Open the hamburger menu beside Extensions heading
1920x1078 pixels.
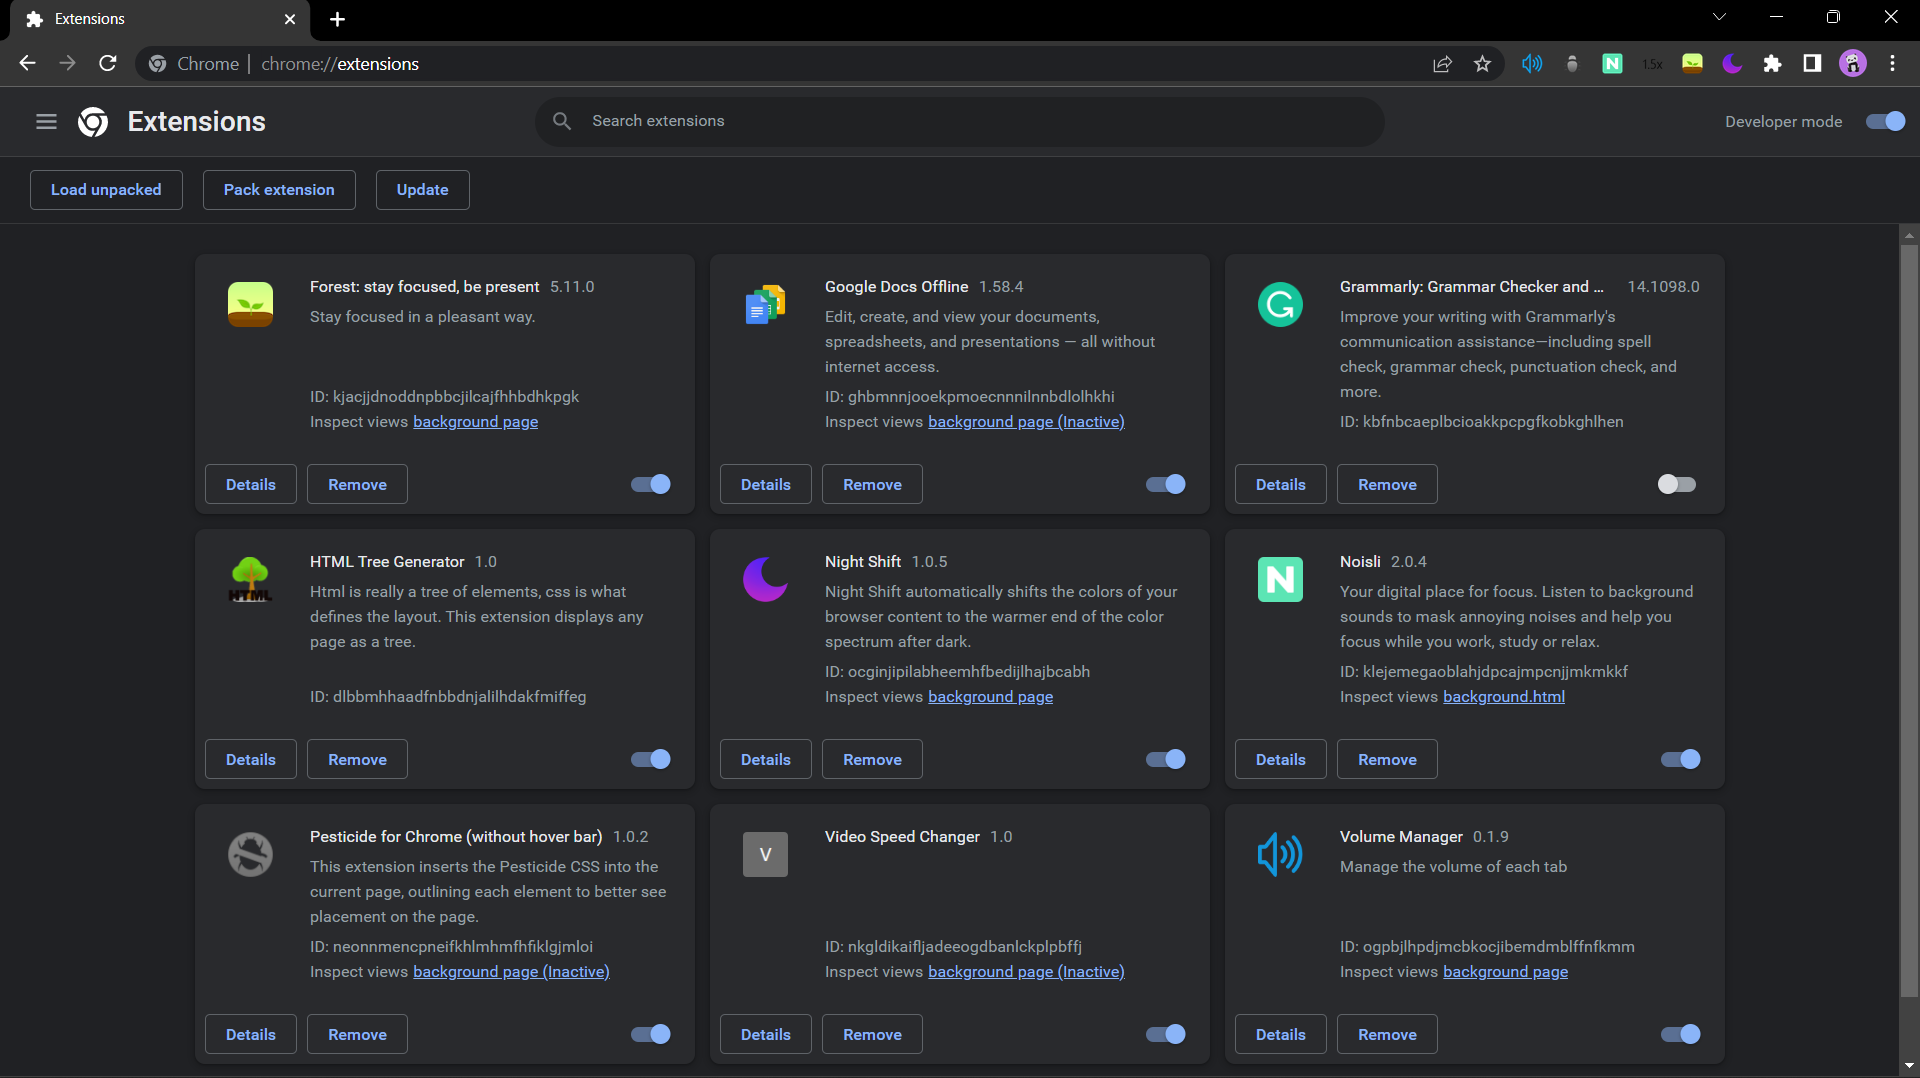pos(46,121)
